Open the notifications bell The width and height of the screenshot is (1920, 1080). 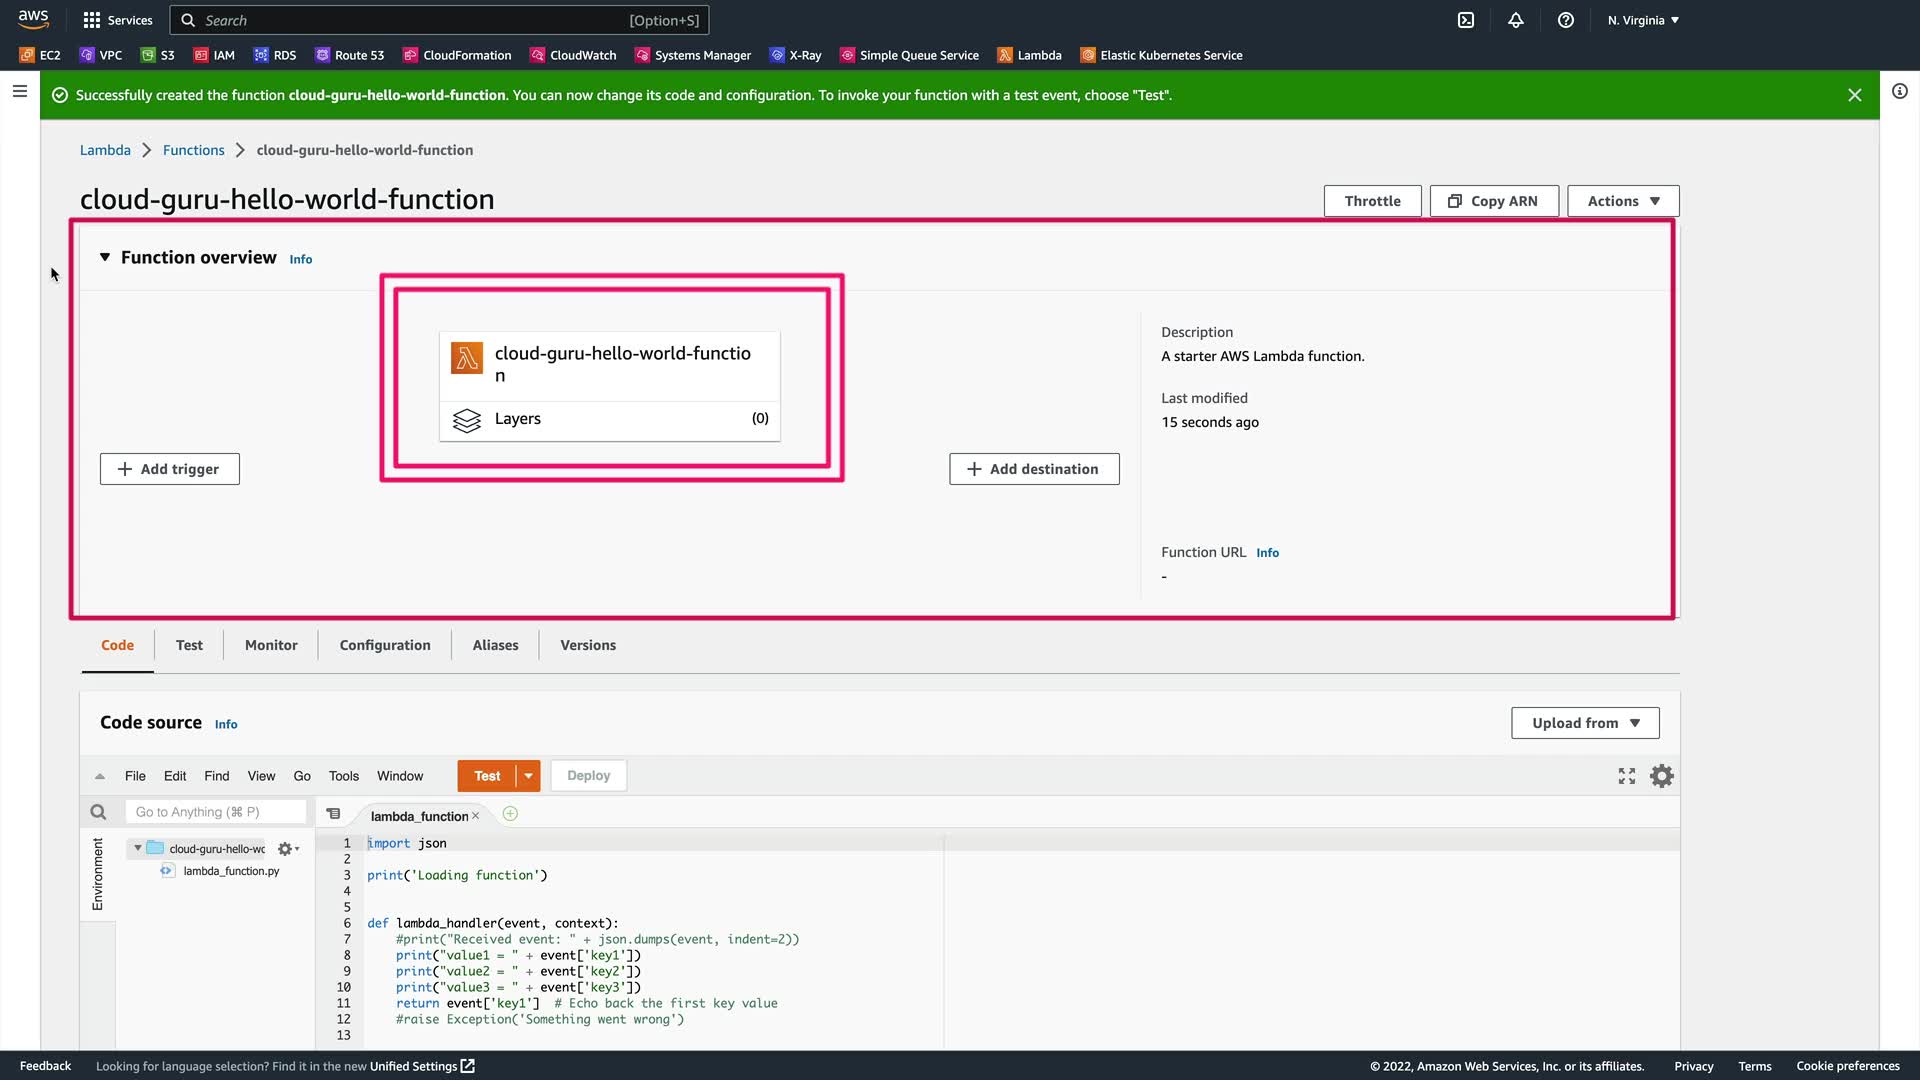[x=1516, y=20]
